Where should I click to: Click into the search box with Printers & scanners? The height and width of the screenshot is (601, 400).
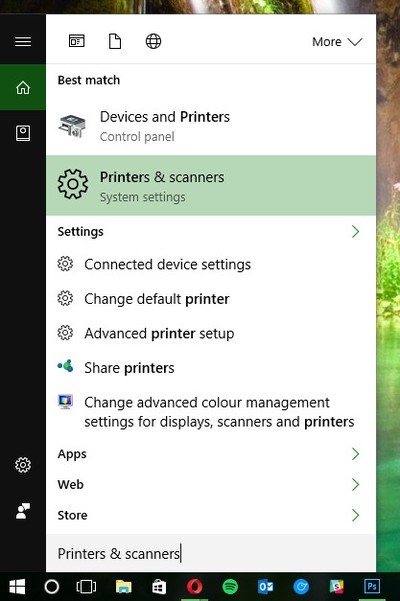click(211, 553)
